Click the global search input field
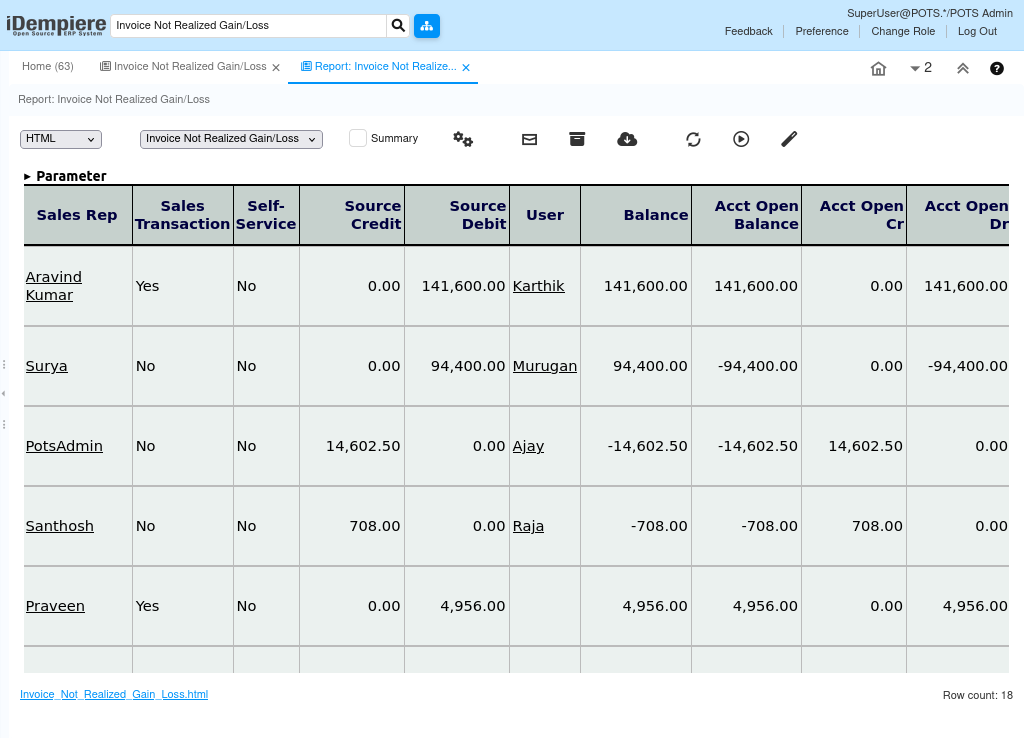Viewport: 1024px width, 738px height. (249, 25)
